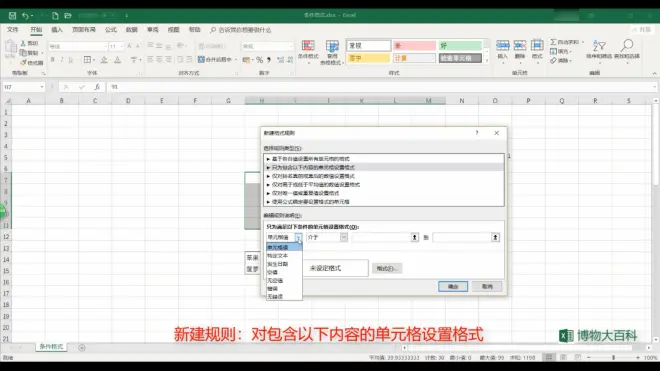Open the font size 11 dropdown
This screenshot has width=660, height=371.
tap(122, 46)
